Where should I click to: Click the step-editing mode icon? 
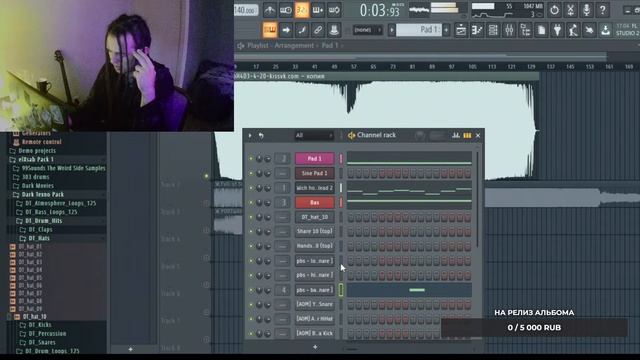[x=302, y=30]
